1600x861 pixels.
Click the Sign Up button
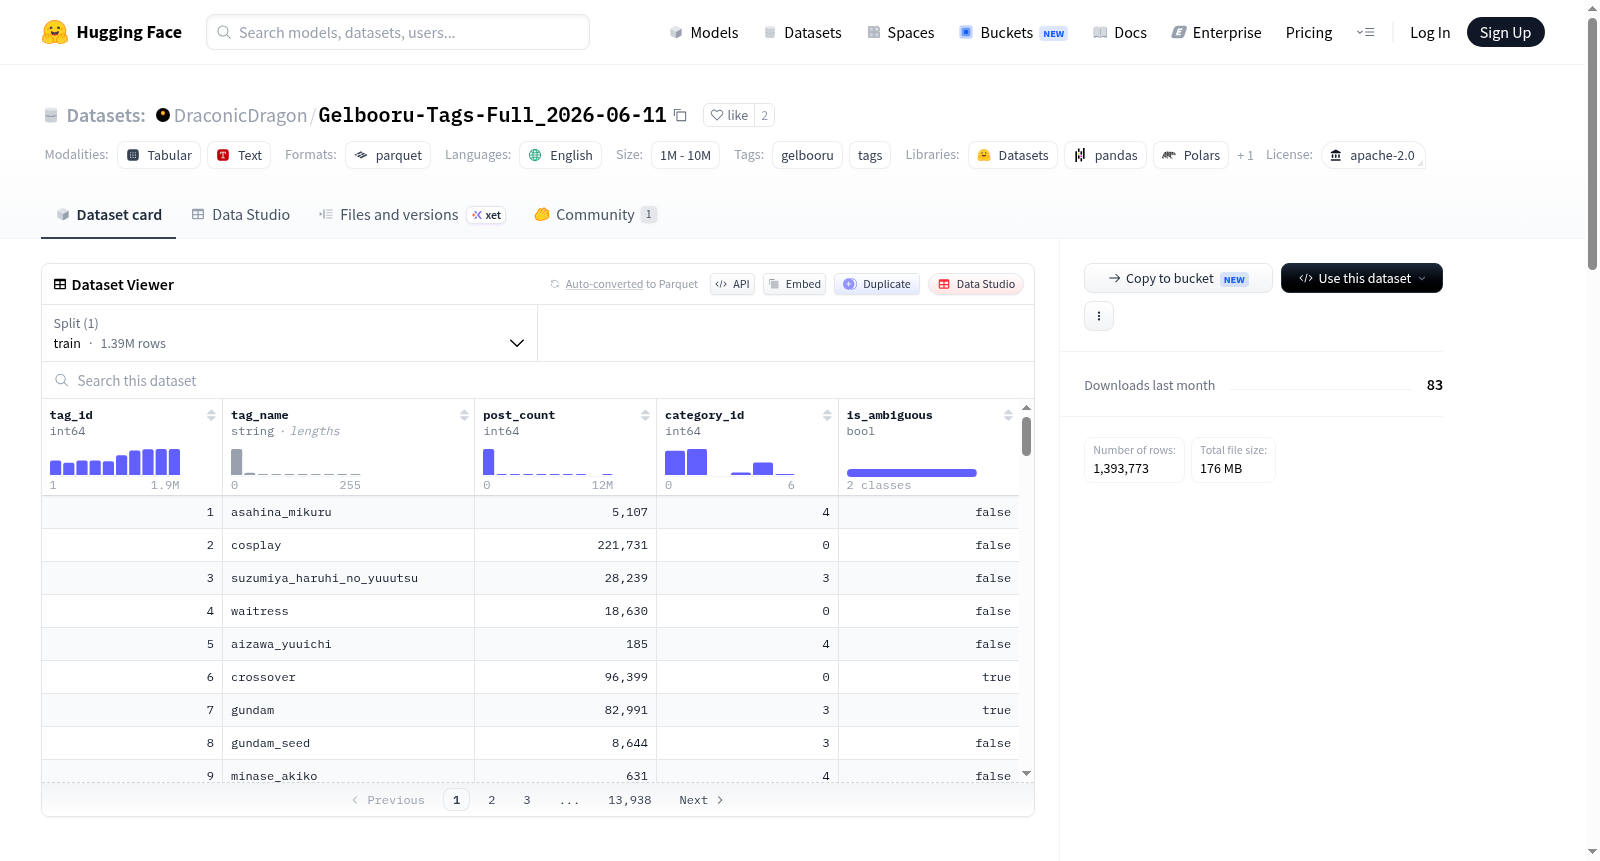[1505, 32]
